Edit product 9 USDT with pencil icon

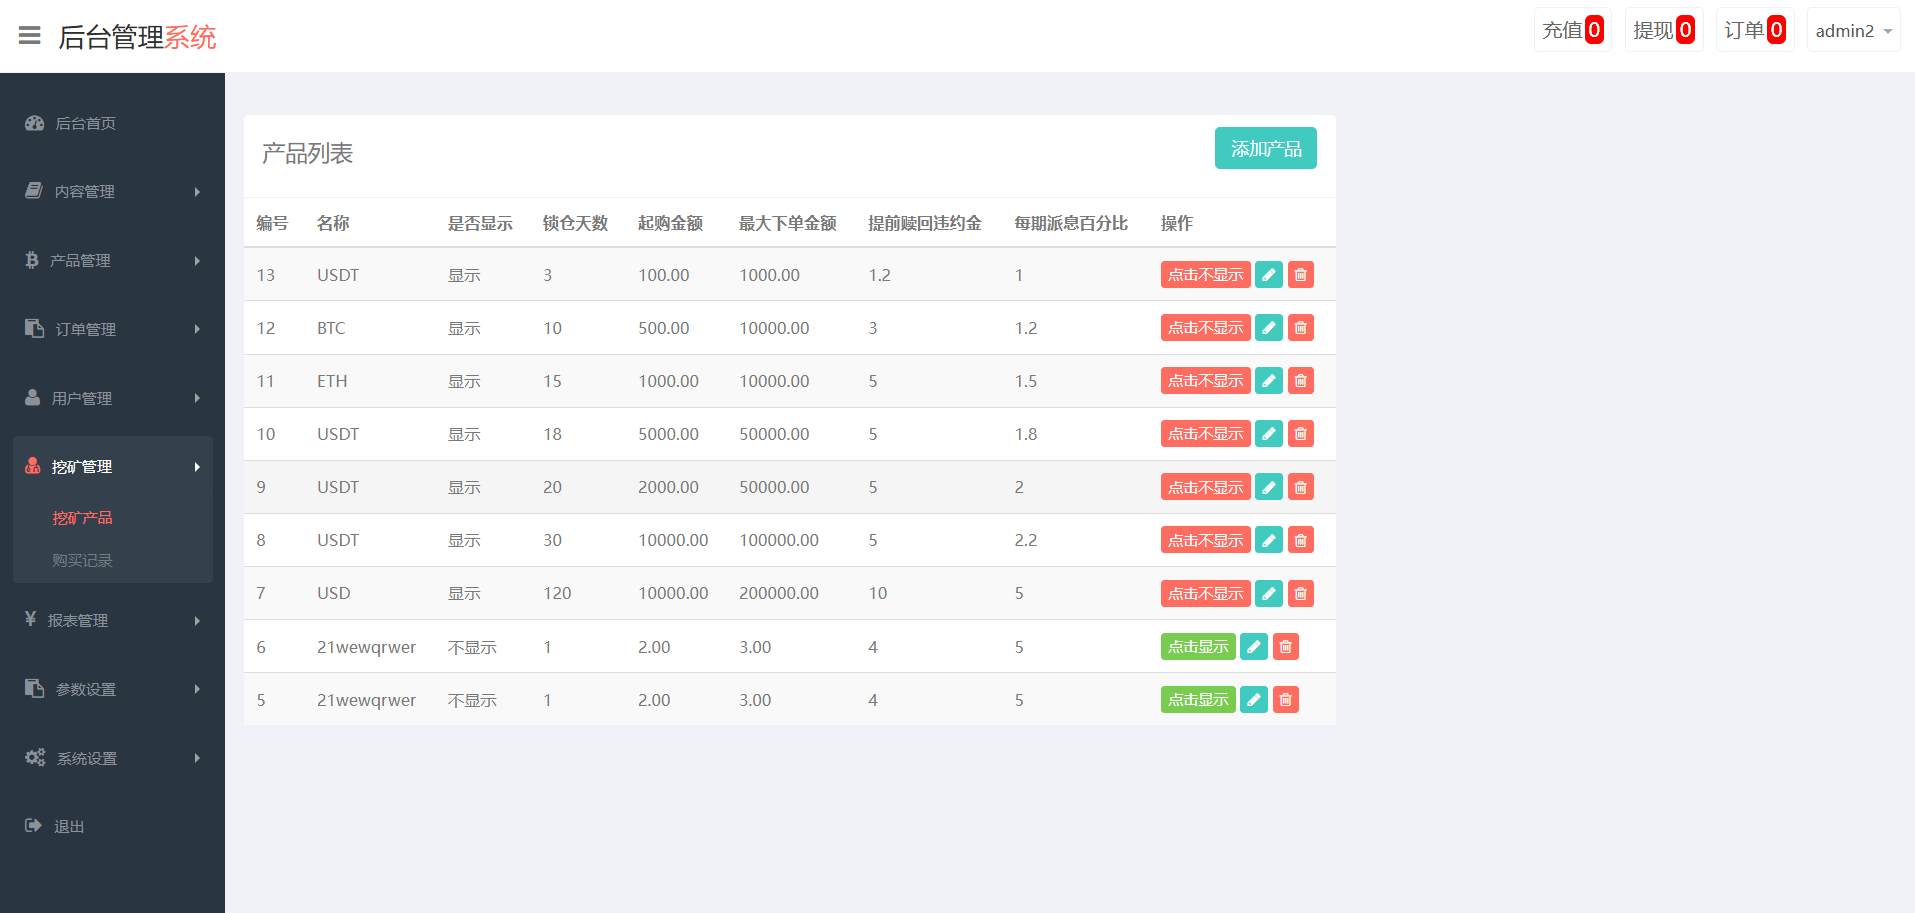tap(1268, 487)
